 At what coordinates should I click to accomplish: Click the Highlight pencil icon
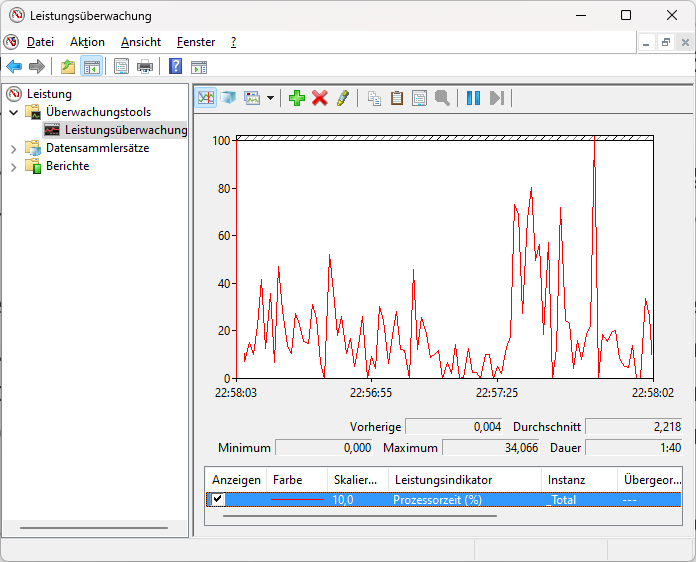pos(343,98)
